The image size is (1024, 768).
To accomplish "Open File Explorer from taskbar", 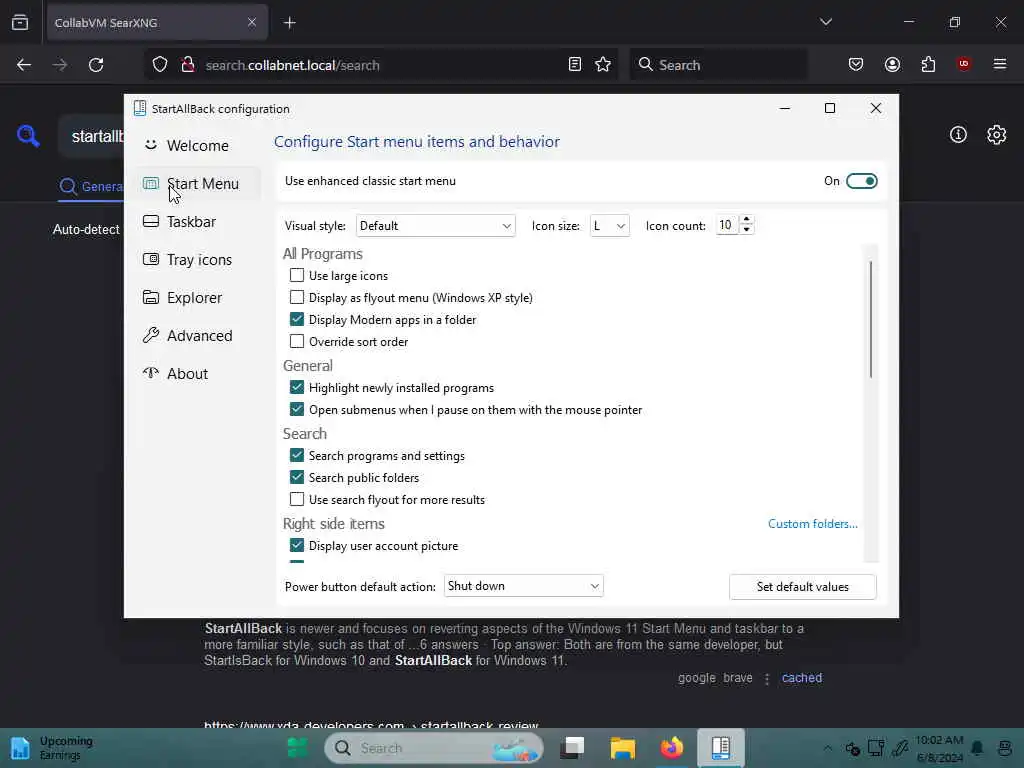I will pyautogui.click(x=623, y=748).
